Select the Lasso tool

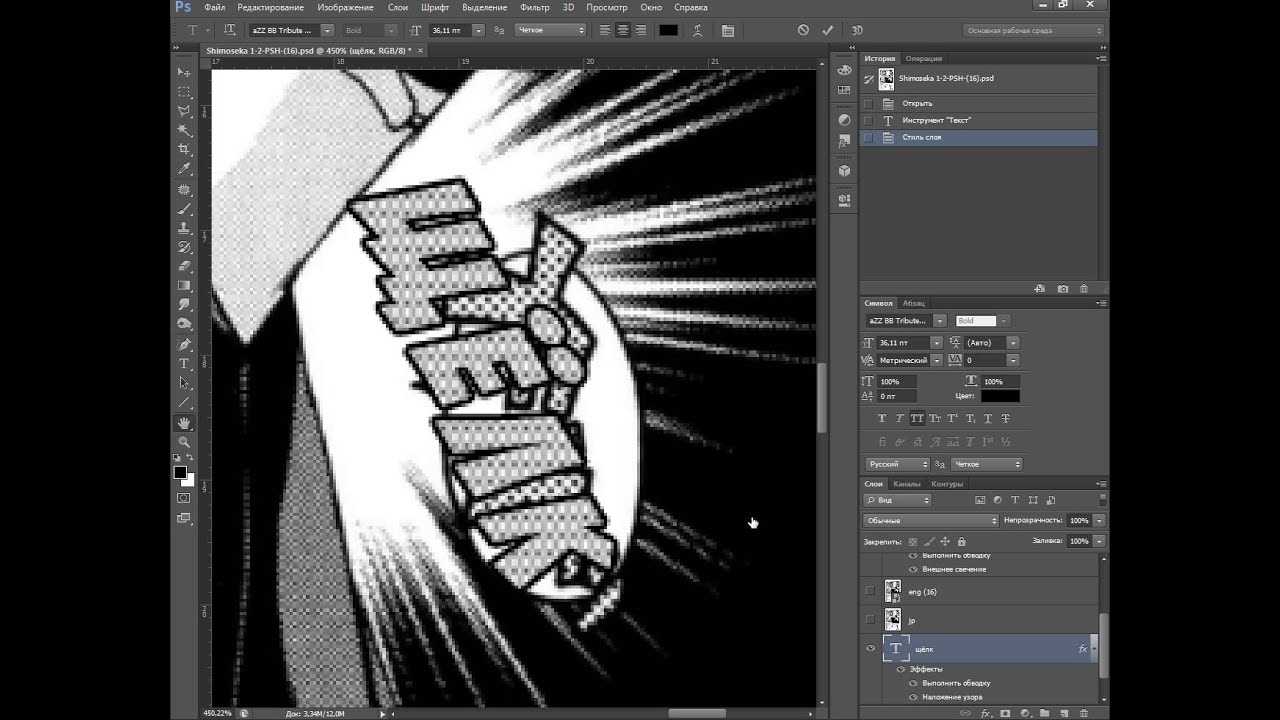coord(184,111)
